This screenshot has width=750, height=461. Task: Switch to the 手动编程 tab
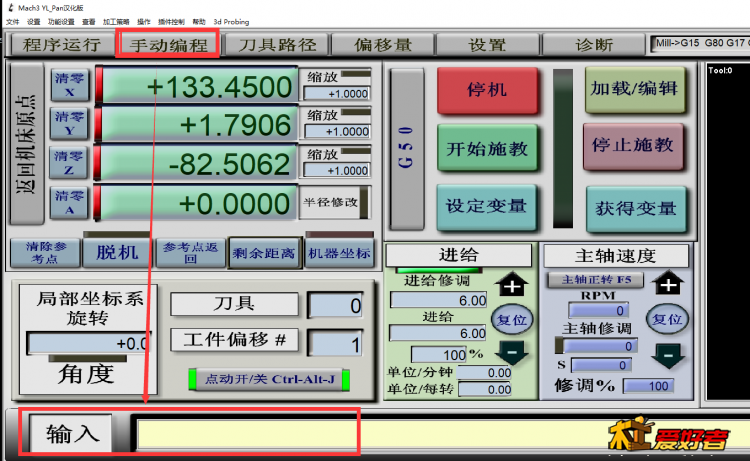pyautogui.click(x=168, y=45)
